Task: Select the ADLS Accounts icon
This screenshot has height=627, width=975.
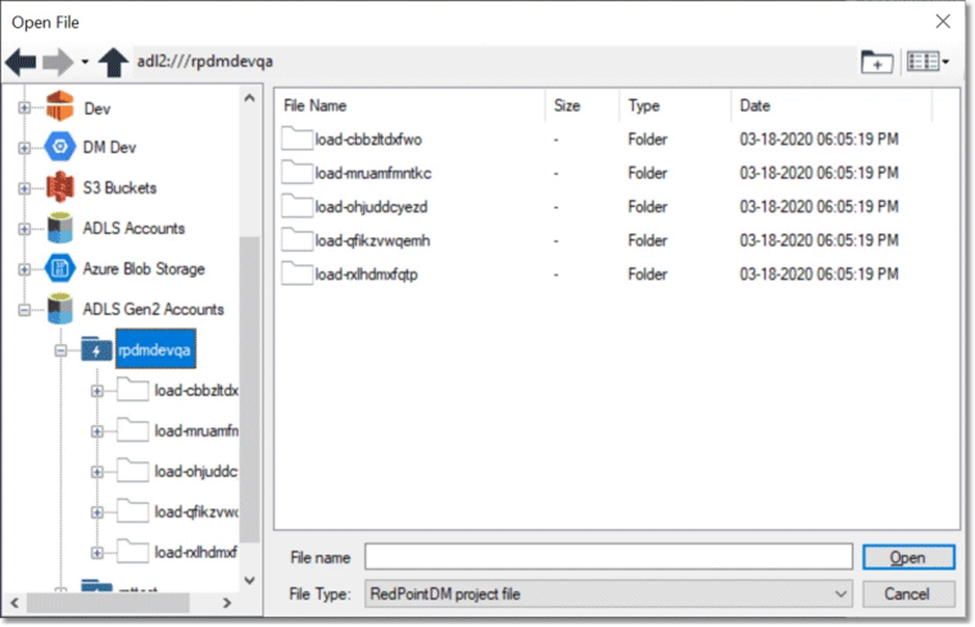Action: 60,228
